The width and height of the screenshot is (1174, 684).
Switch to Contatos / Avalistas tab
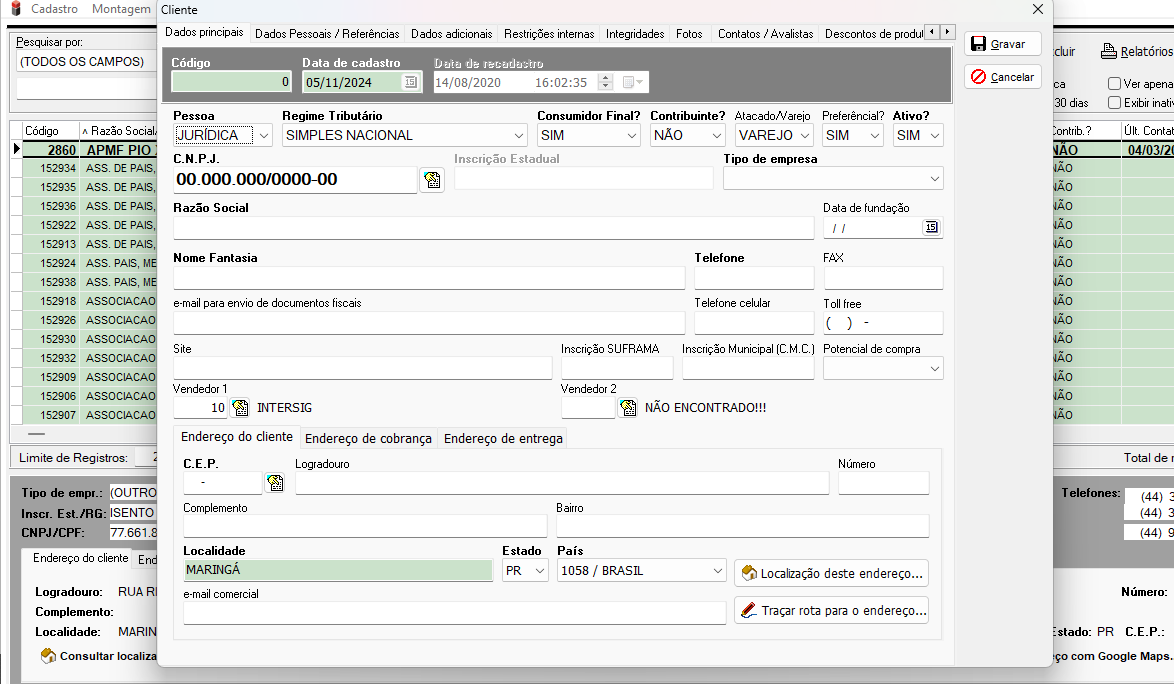pos(765,34)
